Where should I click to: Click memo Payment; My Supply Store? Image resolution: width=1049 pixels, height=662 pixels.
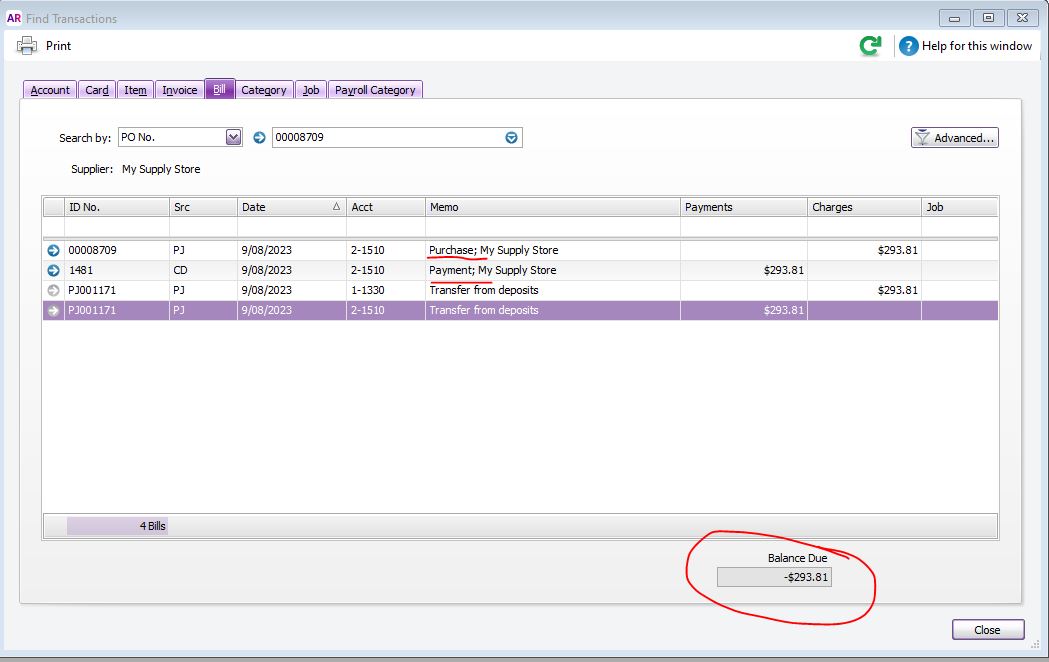(x=492, y=271)
